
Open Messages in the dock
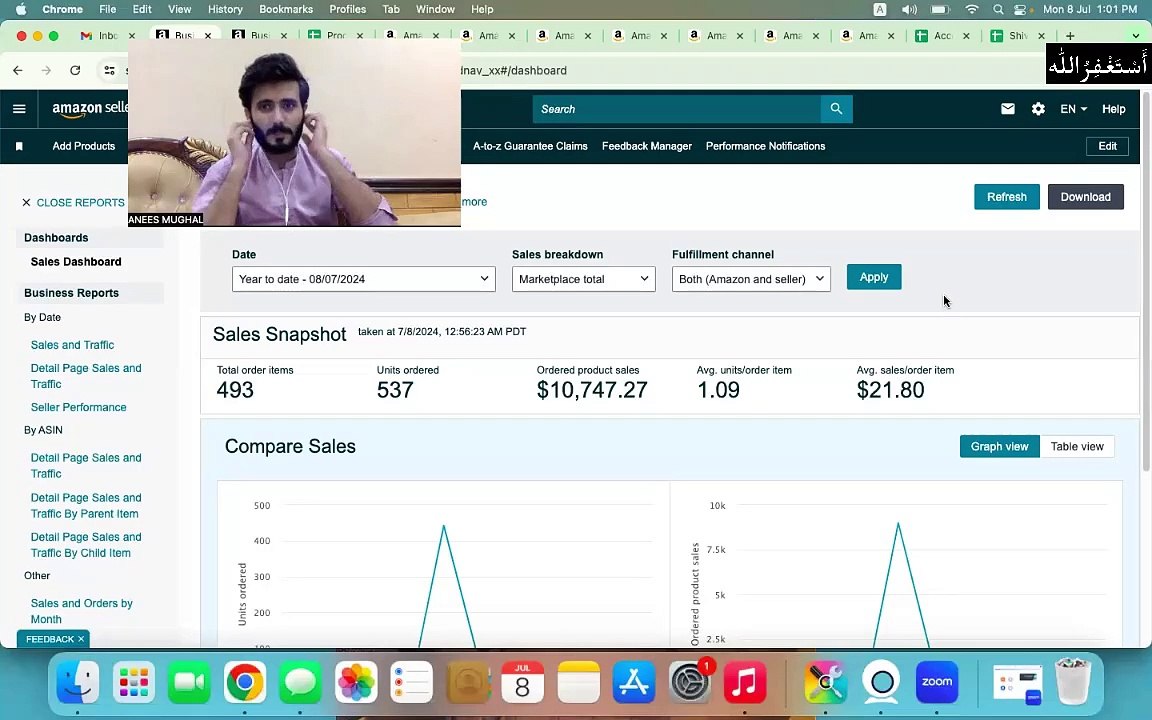pos(300,682)
